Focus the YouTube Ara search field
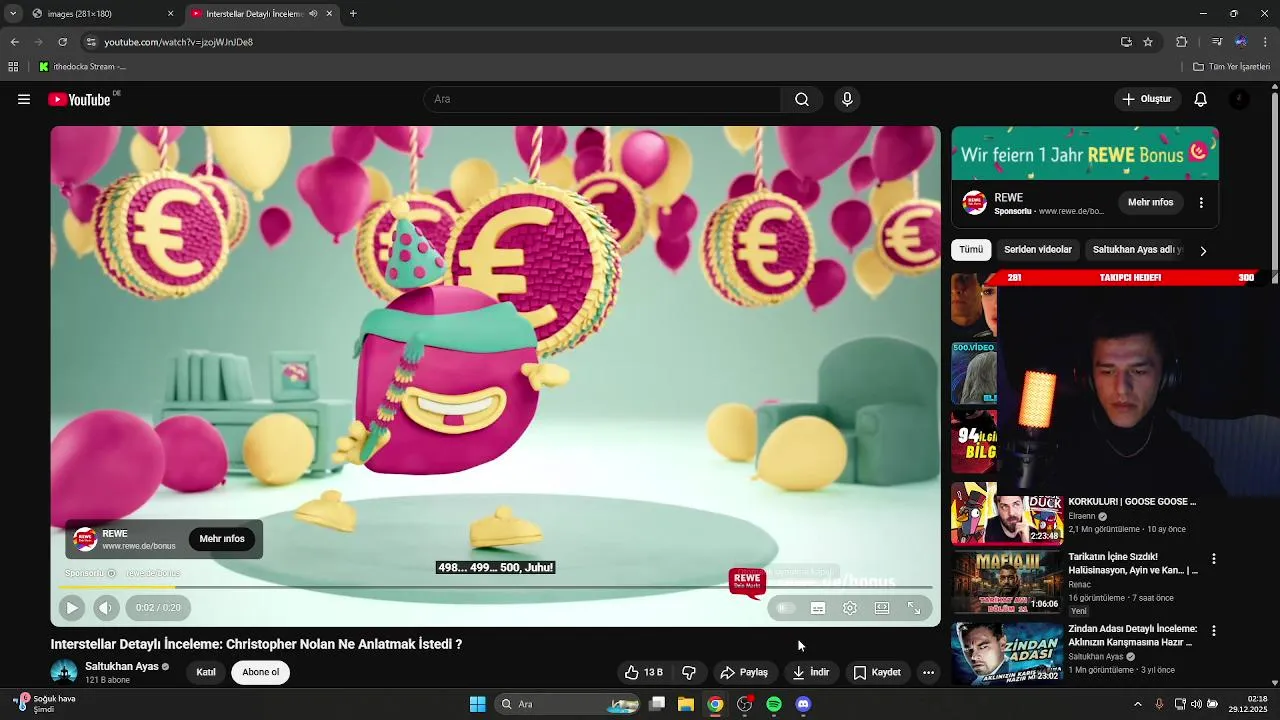The image size is (1280, 720). pos(603,99)
